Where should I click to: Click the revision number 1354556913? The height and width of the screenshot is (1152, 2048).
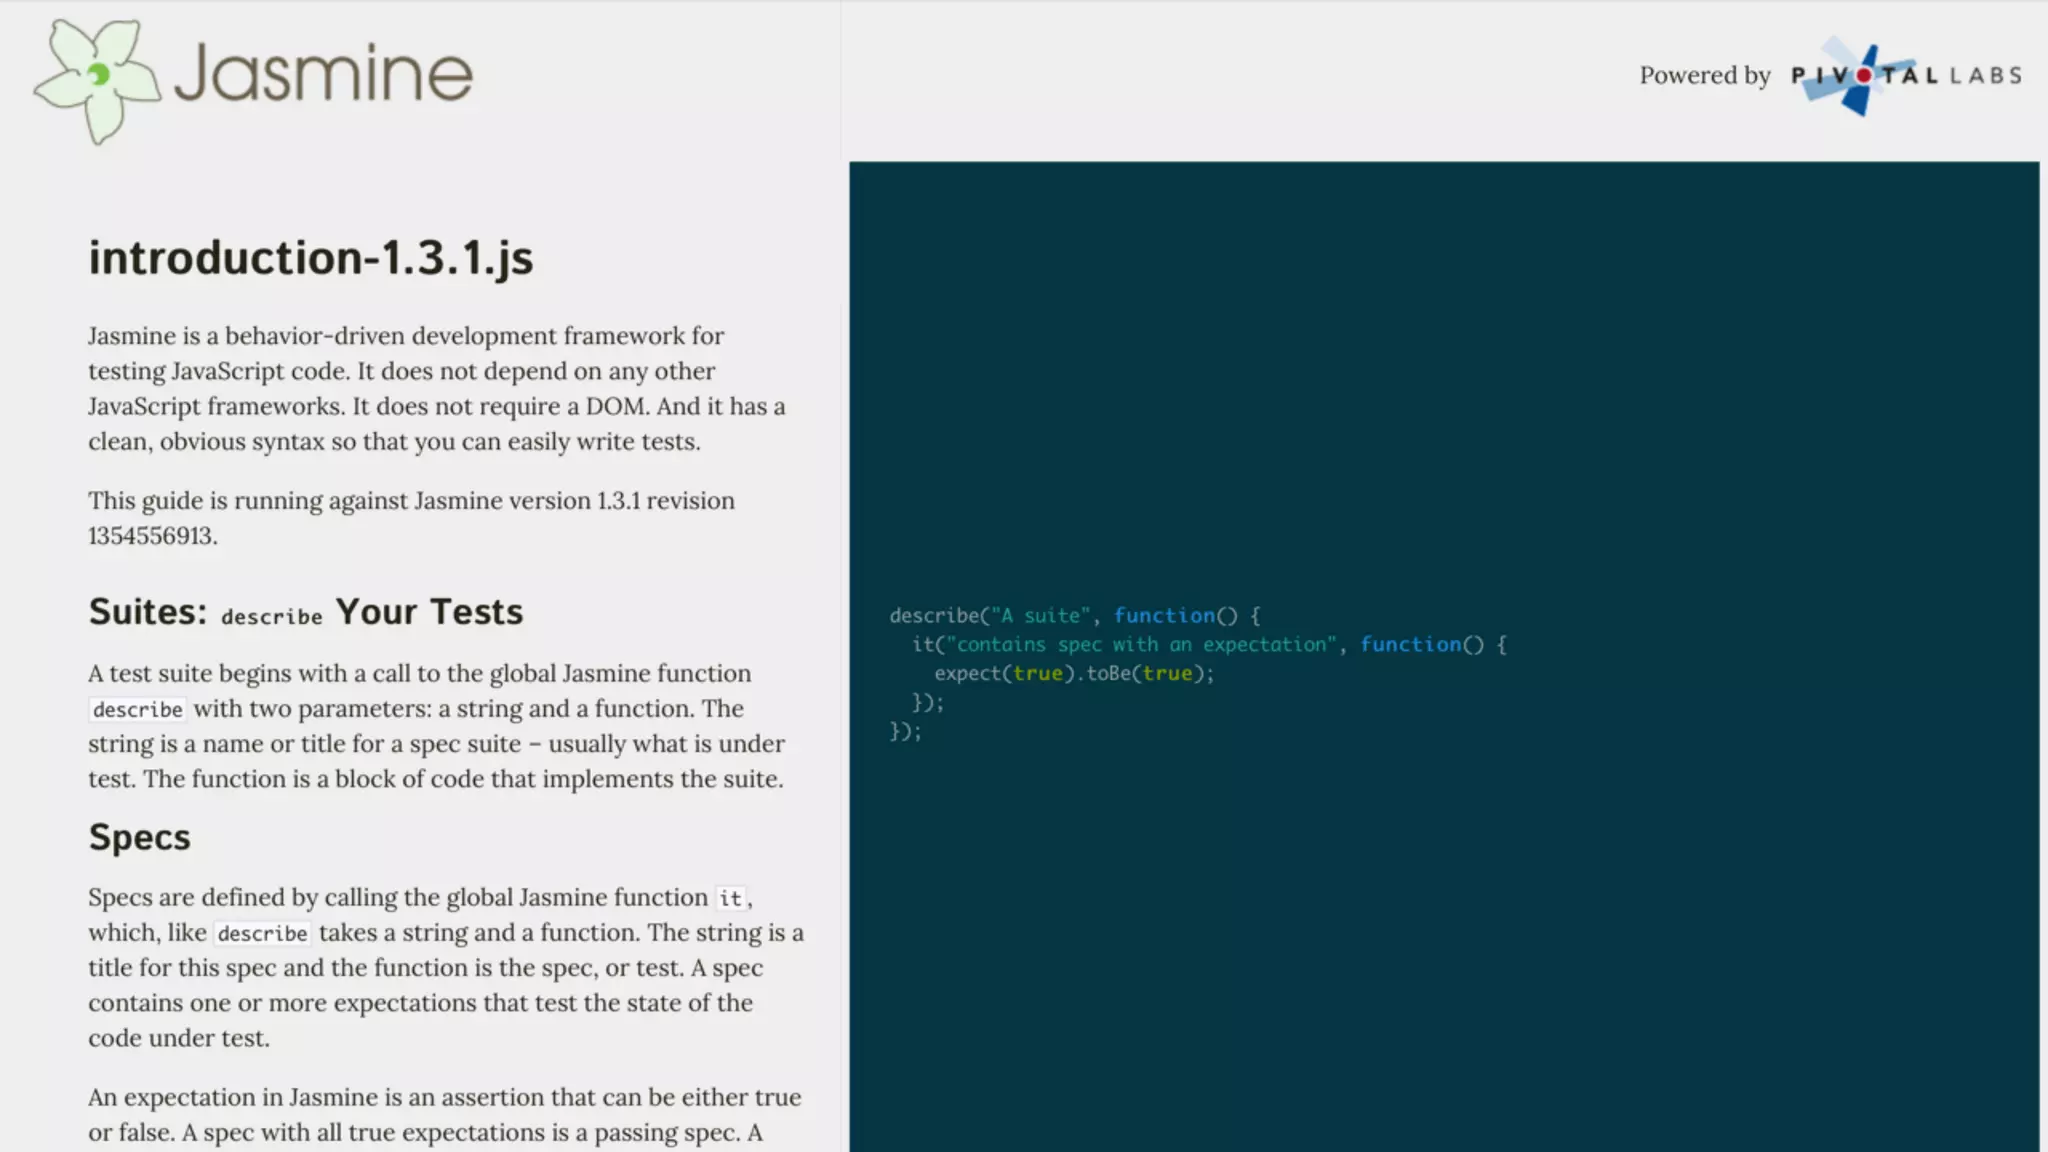coord(151,536)
